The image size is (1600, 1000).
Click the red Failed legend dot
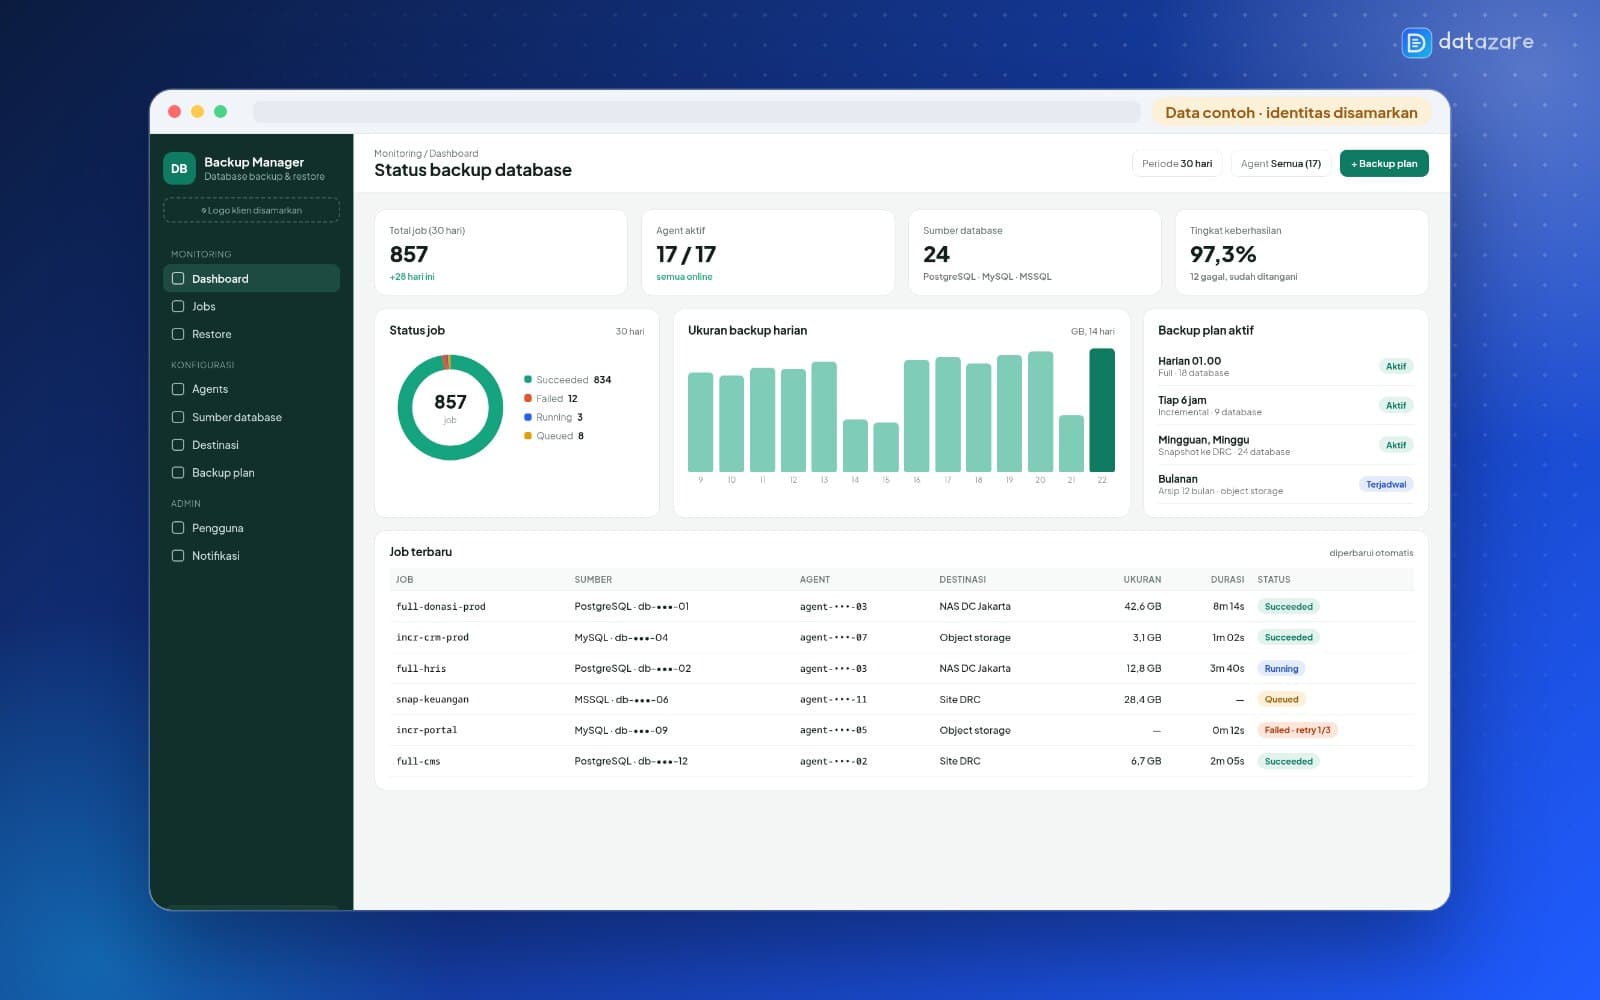point(528,398)
